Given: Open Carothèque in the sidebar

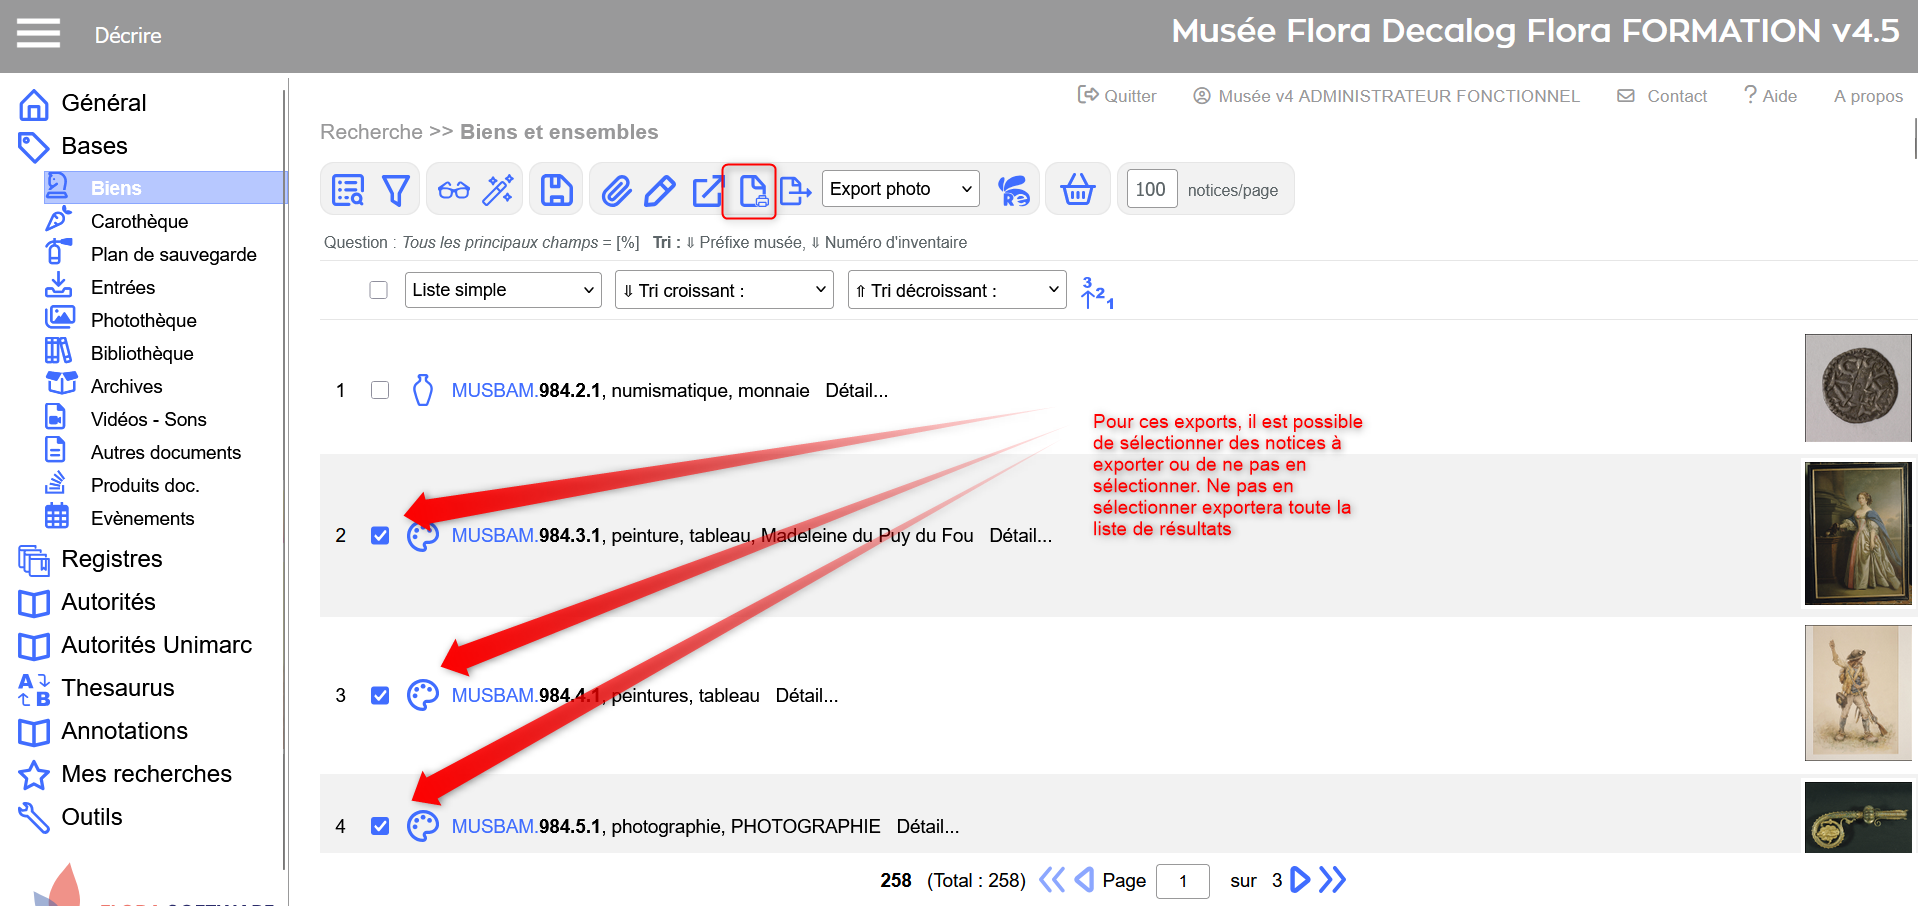Looking at the screenshot, I should tap(139, 221).
